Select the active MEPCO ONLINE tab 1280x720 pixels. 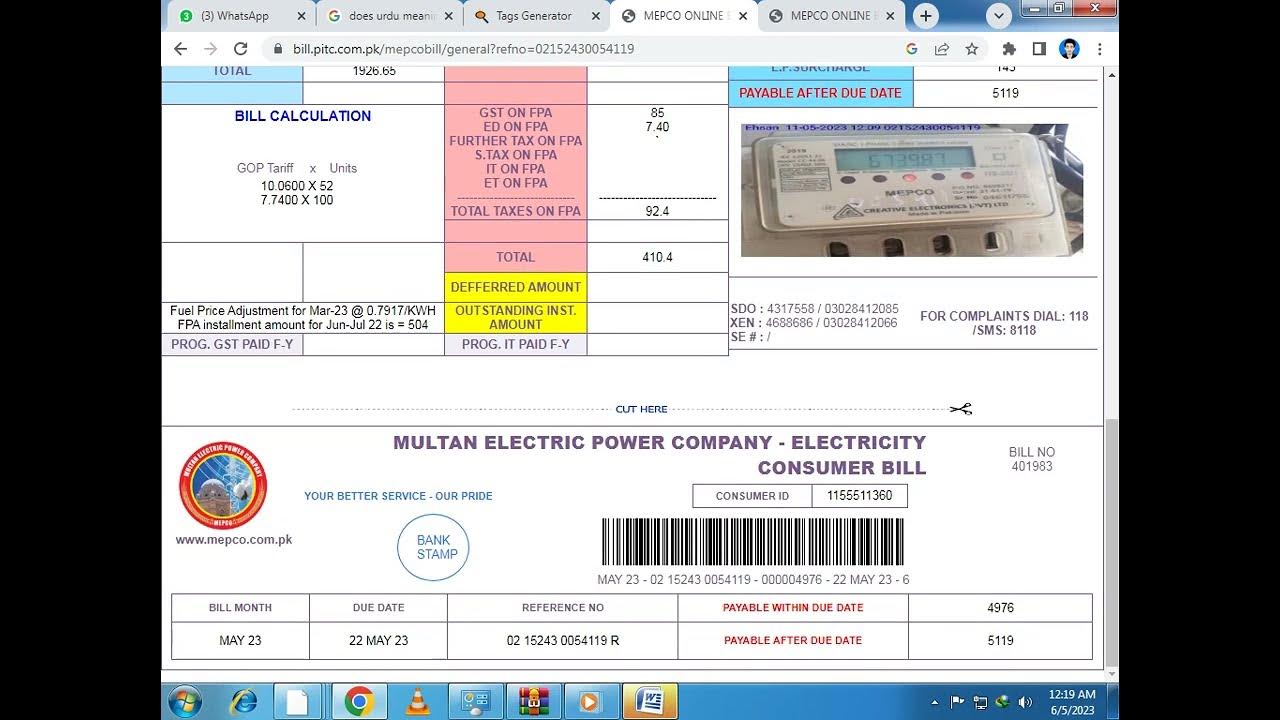682,16
